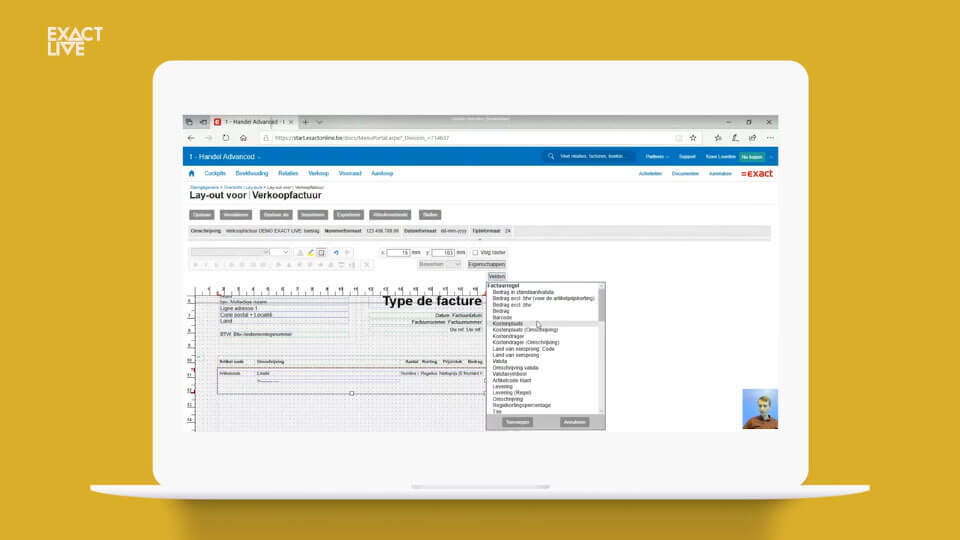Click the 'Opslaan als' button

276,215
